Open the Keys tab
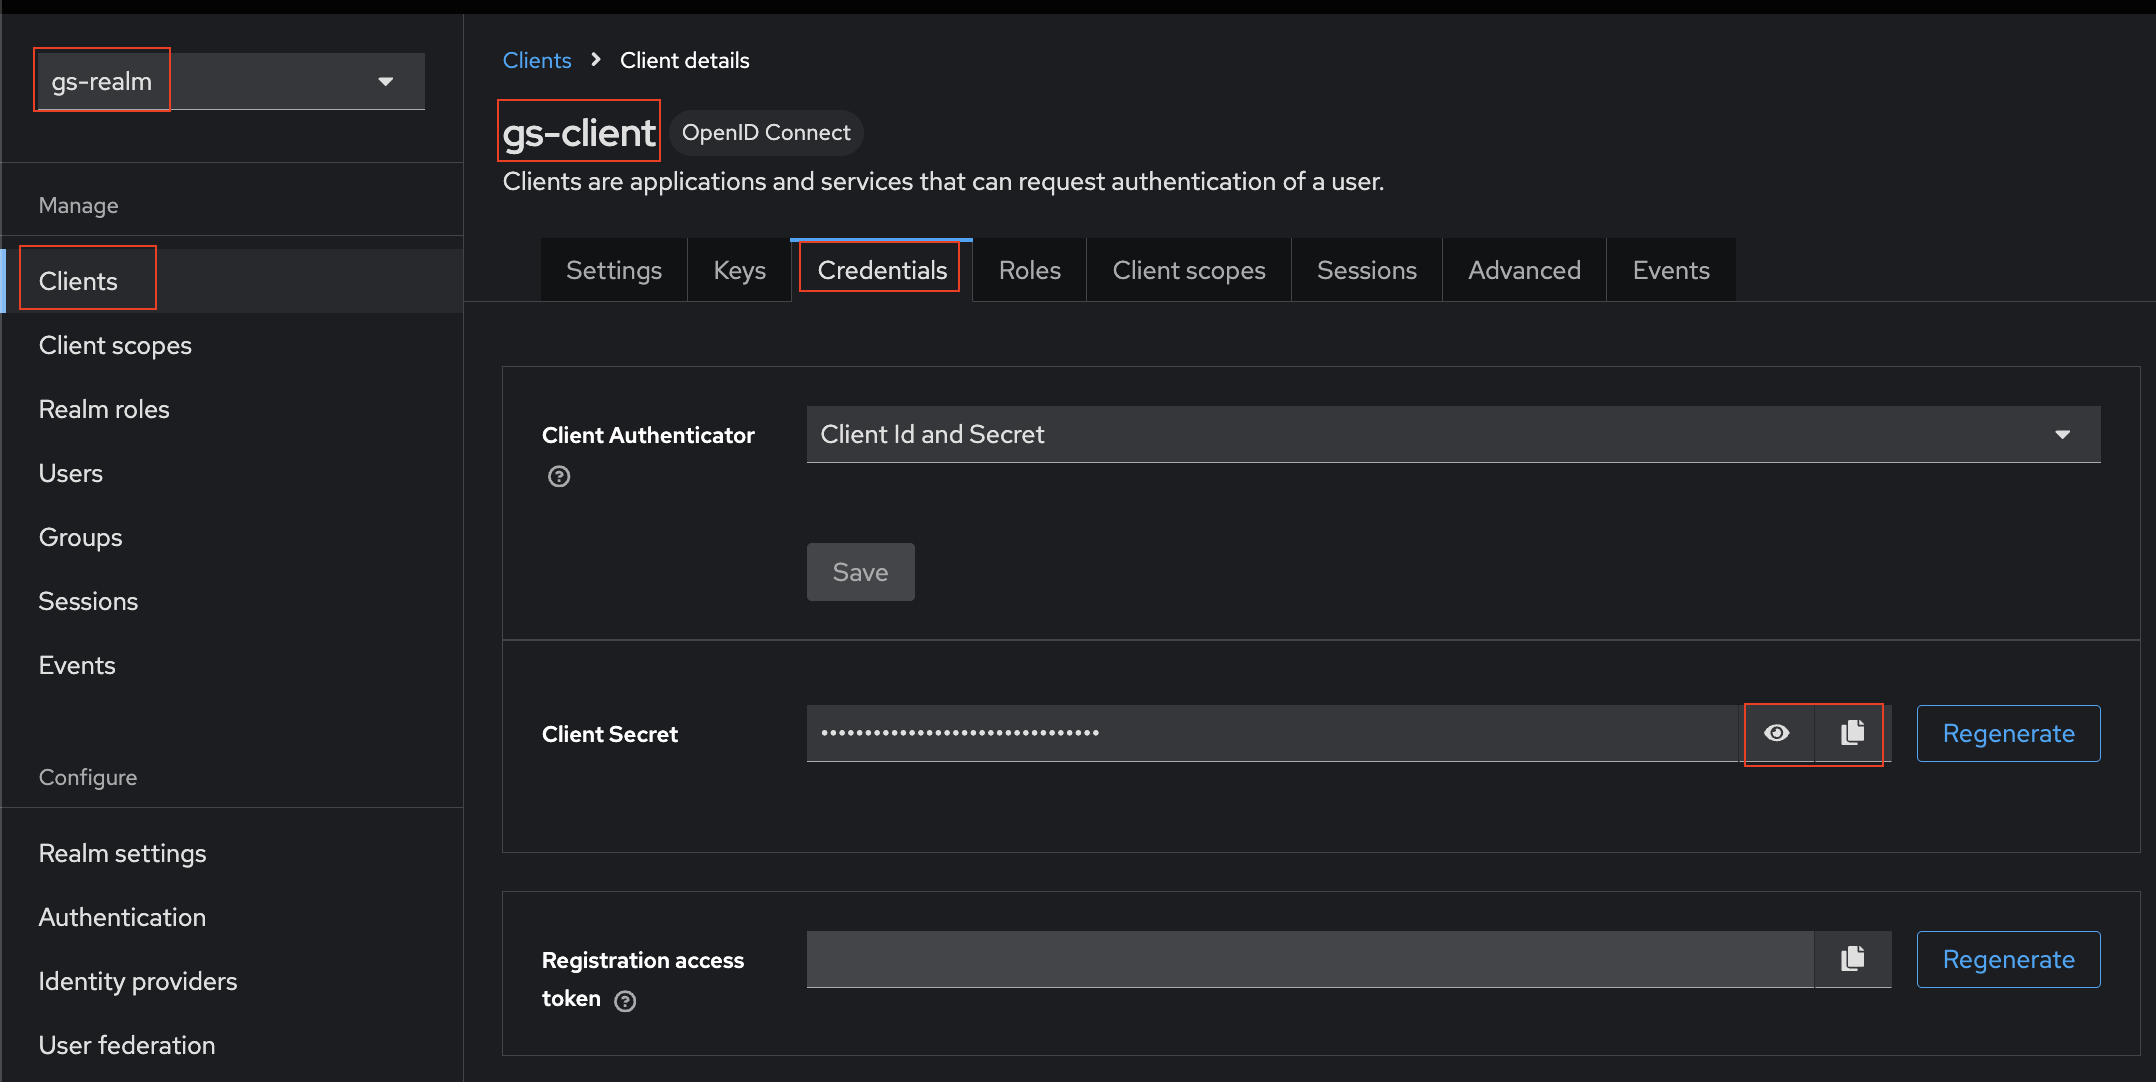 (739, 270)
